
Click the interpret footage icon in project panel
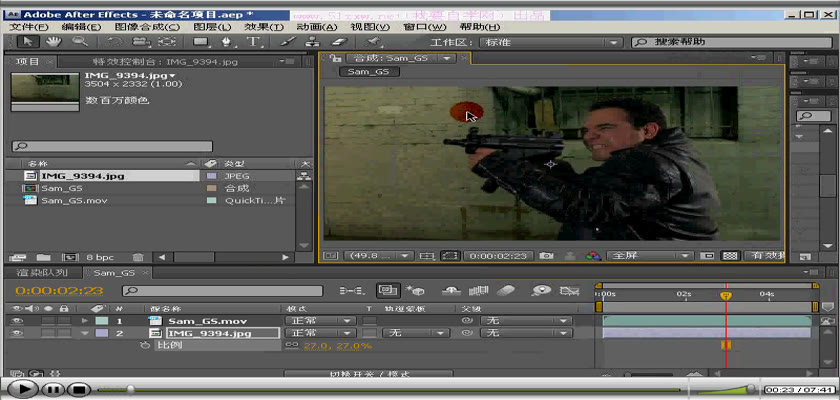[18, 258]
